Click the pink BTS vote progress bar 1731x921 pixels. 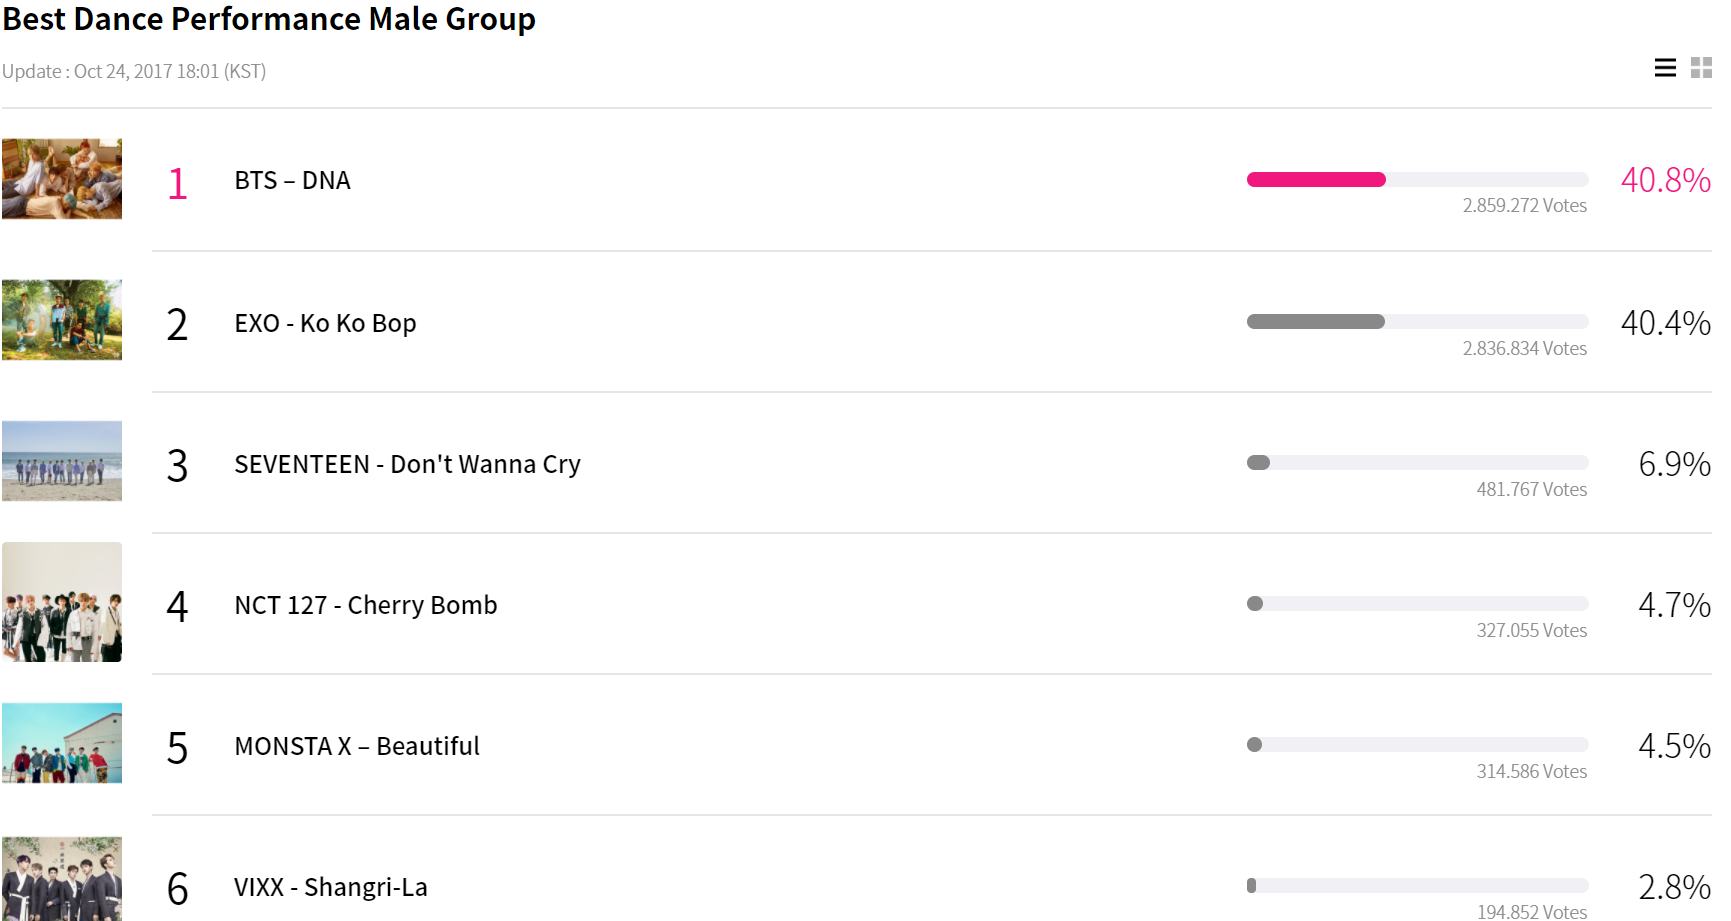coord(1316,180)
